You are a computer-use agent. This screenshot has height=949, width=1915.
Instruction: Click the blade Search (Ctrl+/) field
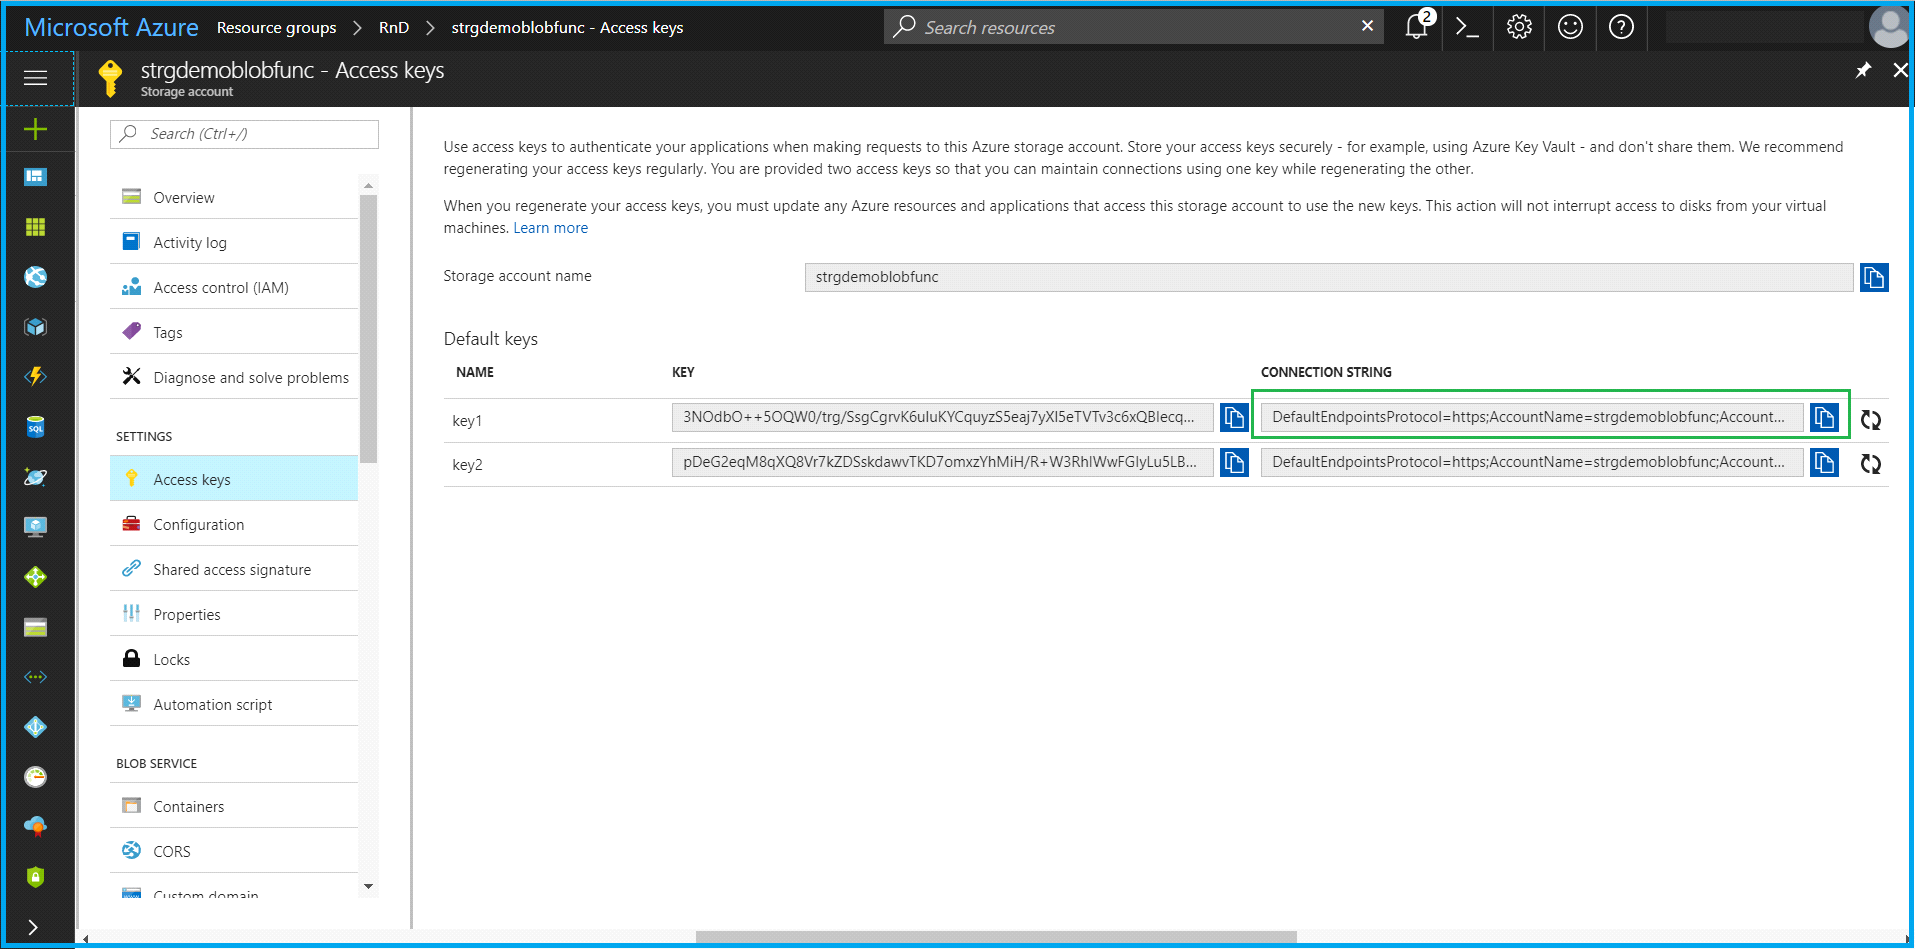[244, 134]
